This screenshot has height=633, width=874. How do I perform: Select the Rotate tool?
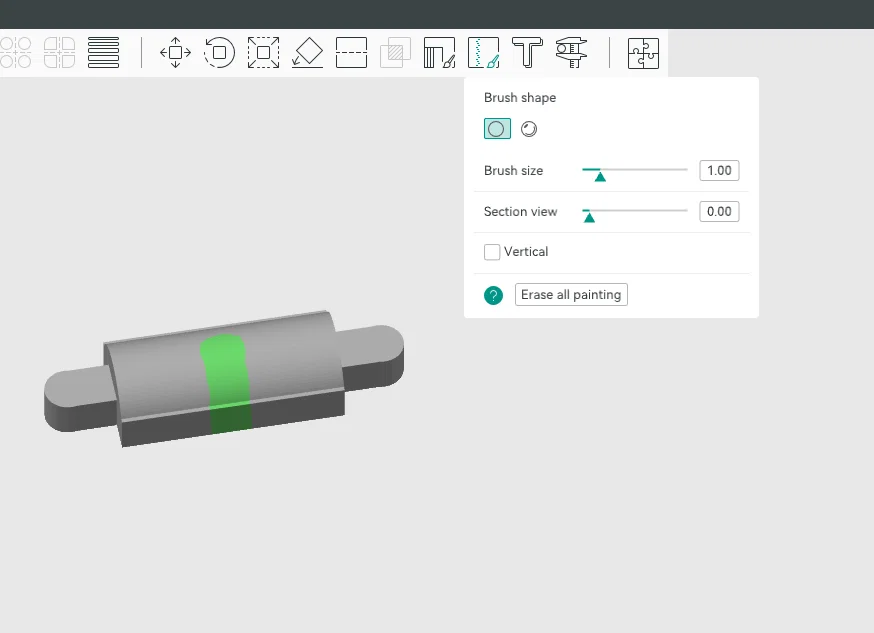coord(219,53)
